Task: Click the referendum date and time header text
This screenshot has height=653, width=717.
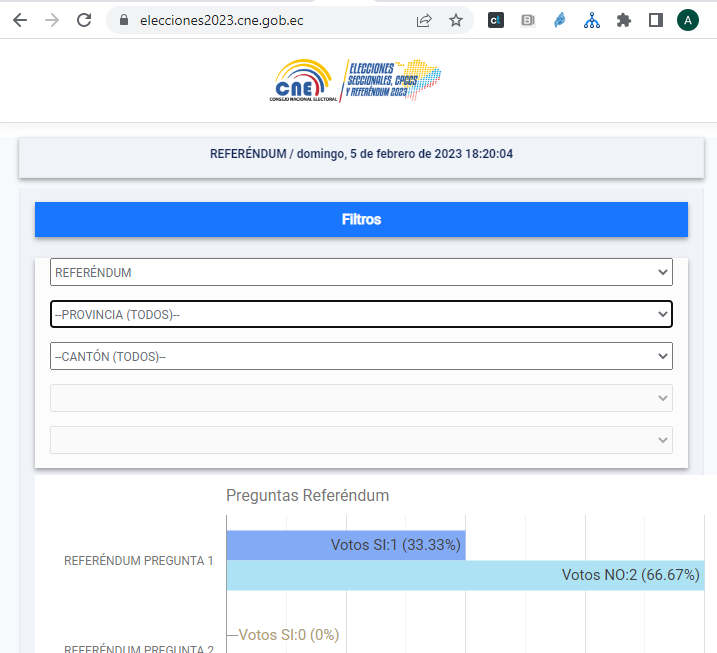Action: 361,154
